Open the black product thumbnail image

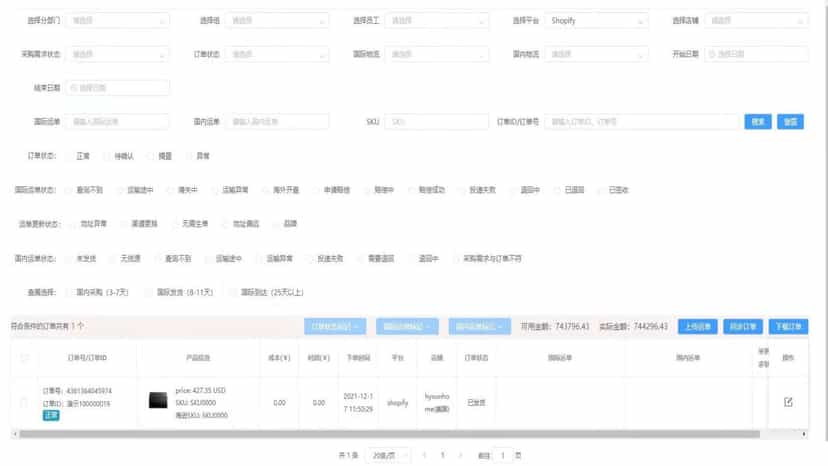[x=158, y=400]
